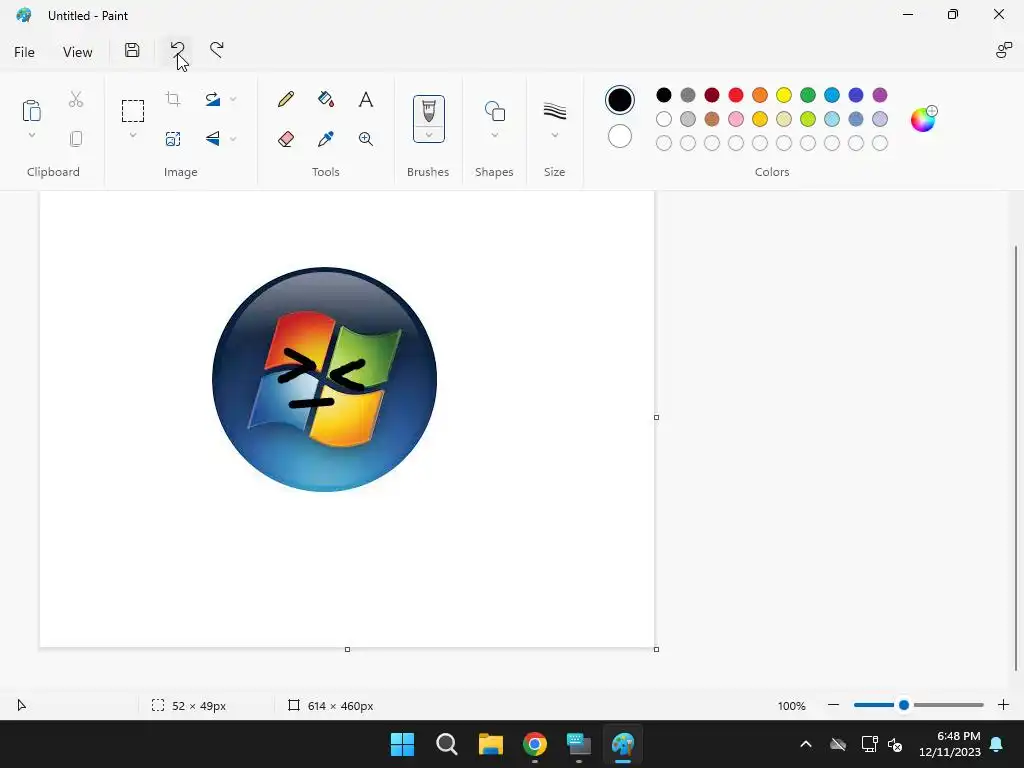The width and height of the screenshot is (1024, 768).
Task: Click the Shapes icon
Action: click(494, 111)
